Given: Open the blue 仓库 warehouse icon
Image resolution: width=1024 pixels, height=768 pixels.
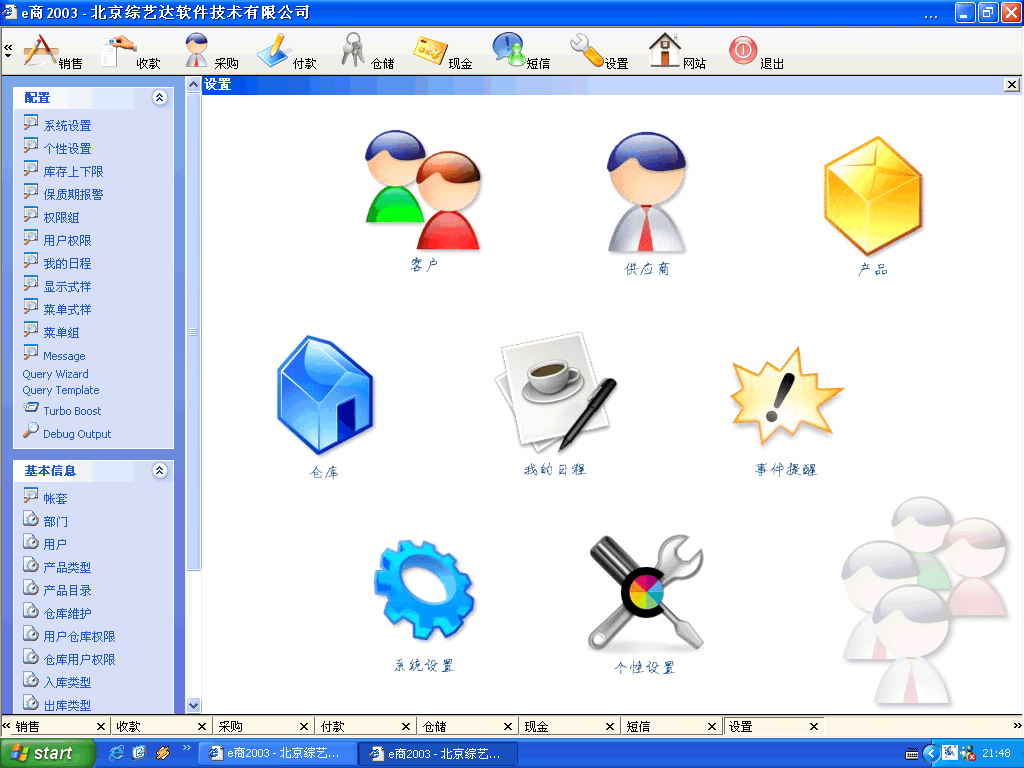Looking at the screenshot, I should coord(324,396).
